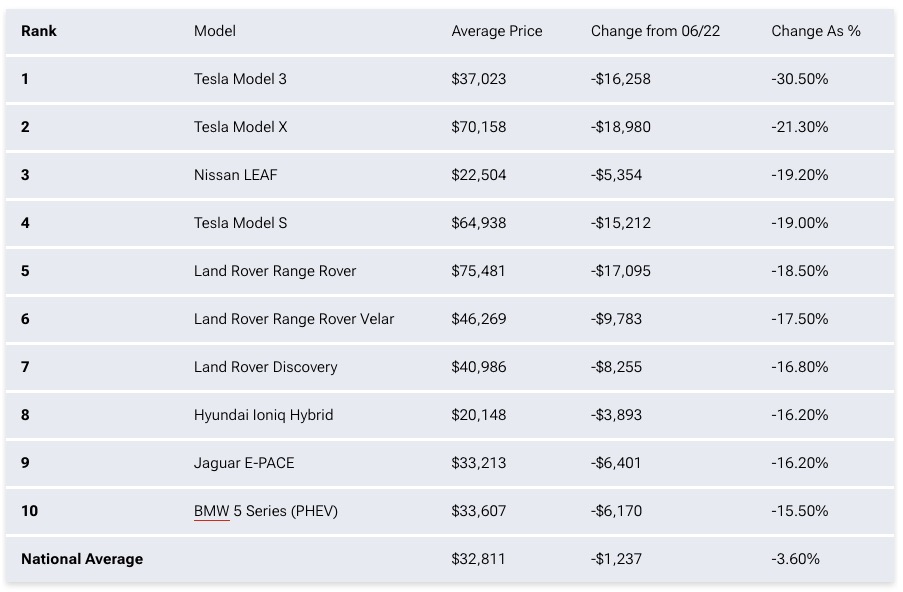The width and height of the screenshot is (903, 592).
Task: Click the National Average row label
Action: (x=82, y=559)
